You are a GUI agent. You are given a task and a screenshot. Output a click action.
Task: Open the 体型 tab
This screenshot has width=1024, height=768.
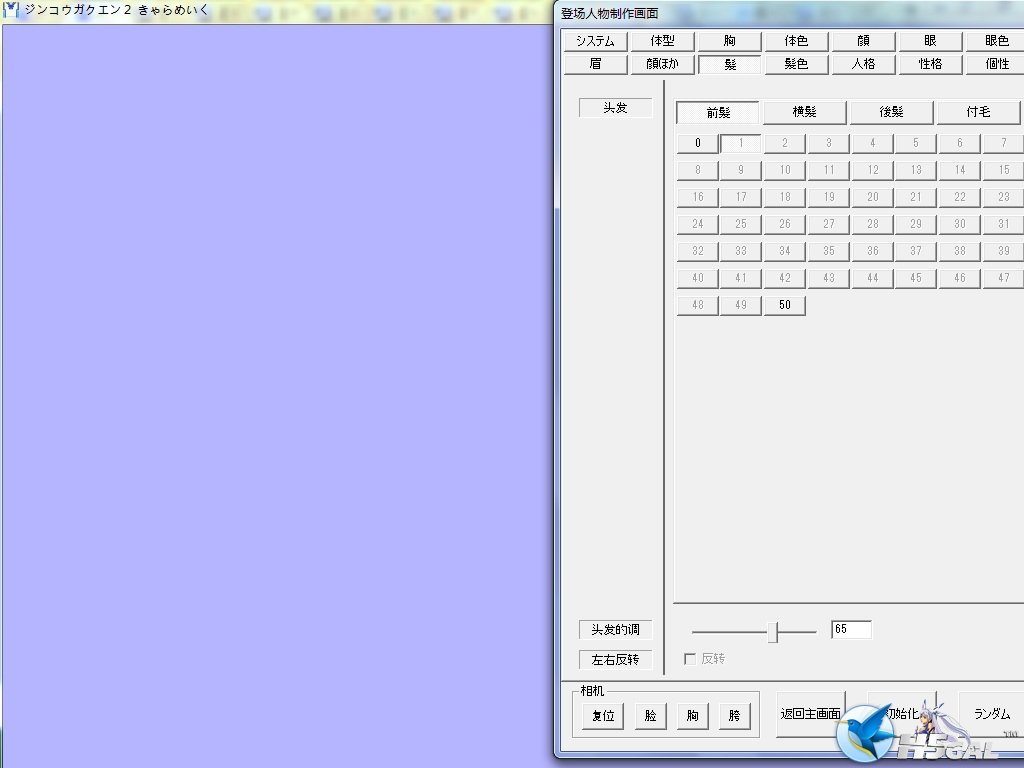click(x=662, y=41)
